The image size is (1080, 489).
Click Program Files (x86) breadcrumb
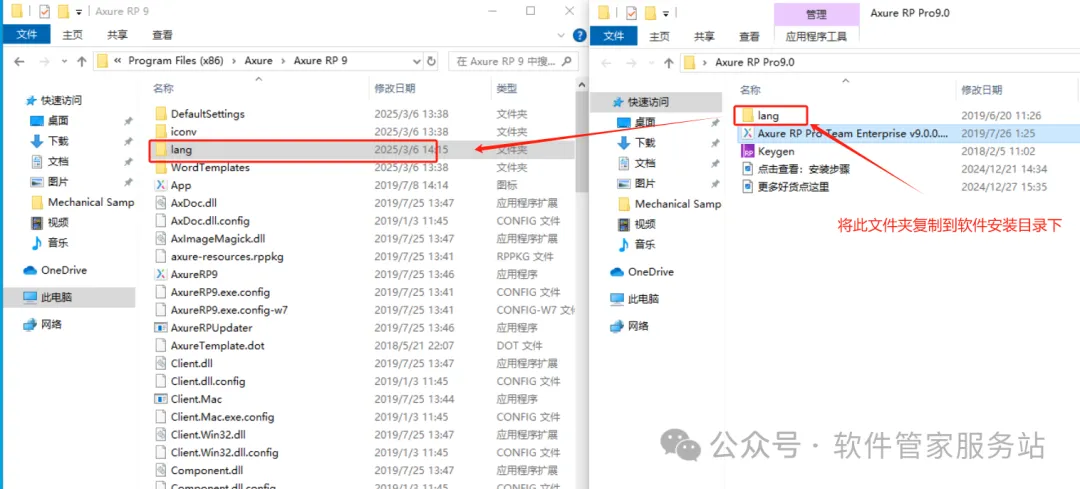tap(176, 61)
